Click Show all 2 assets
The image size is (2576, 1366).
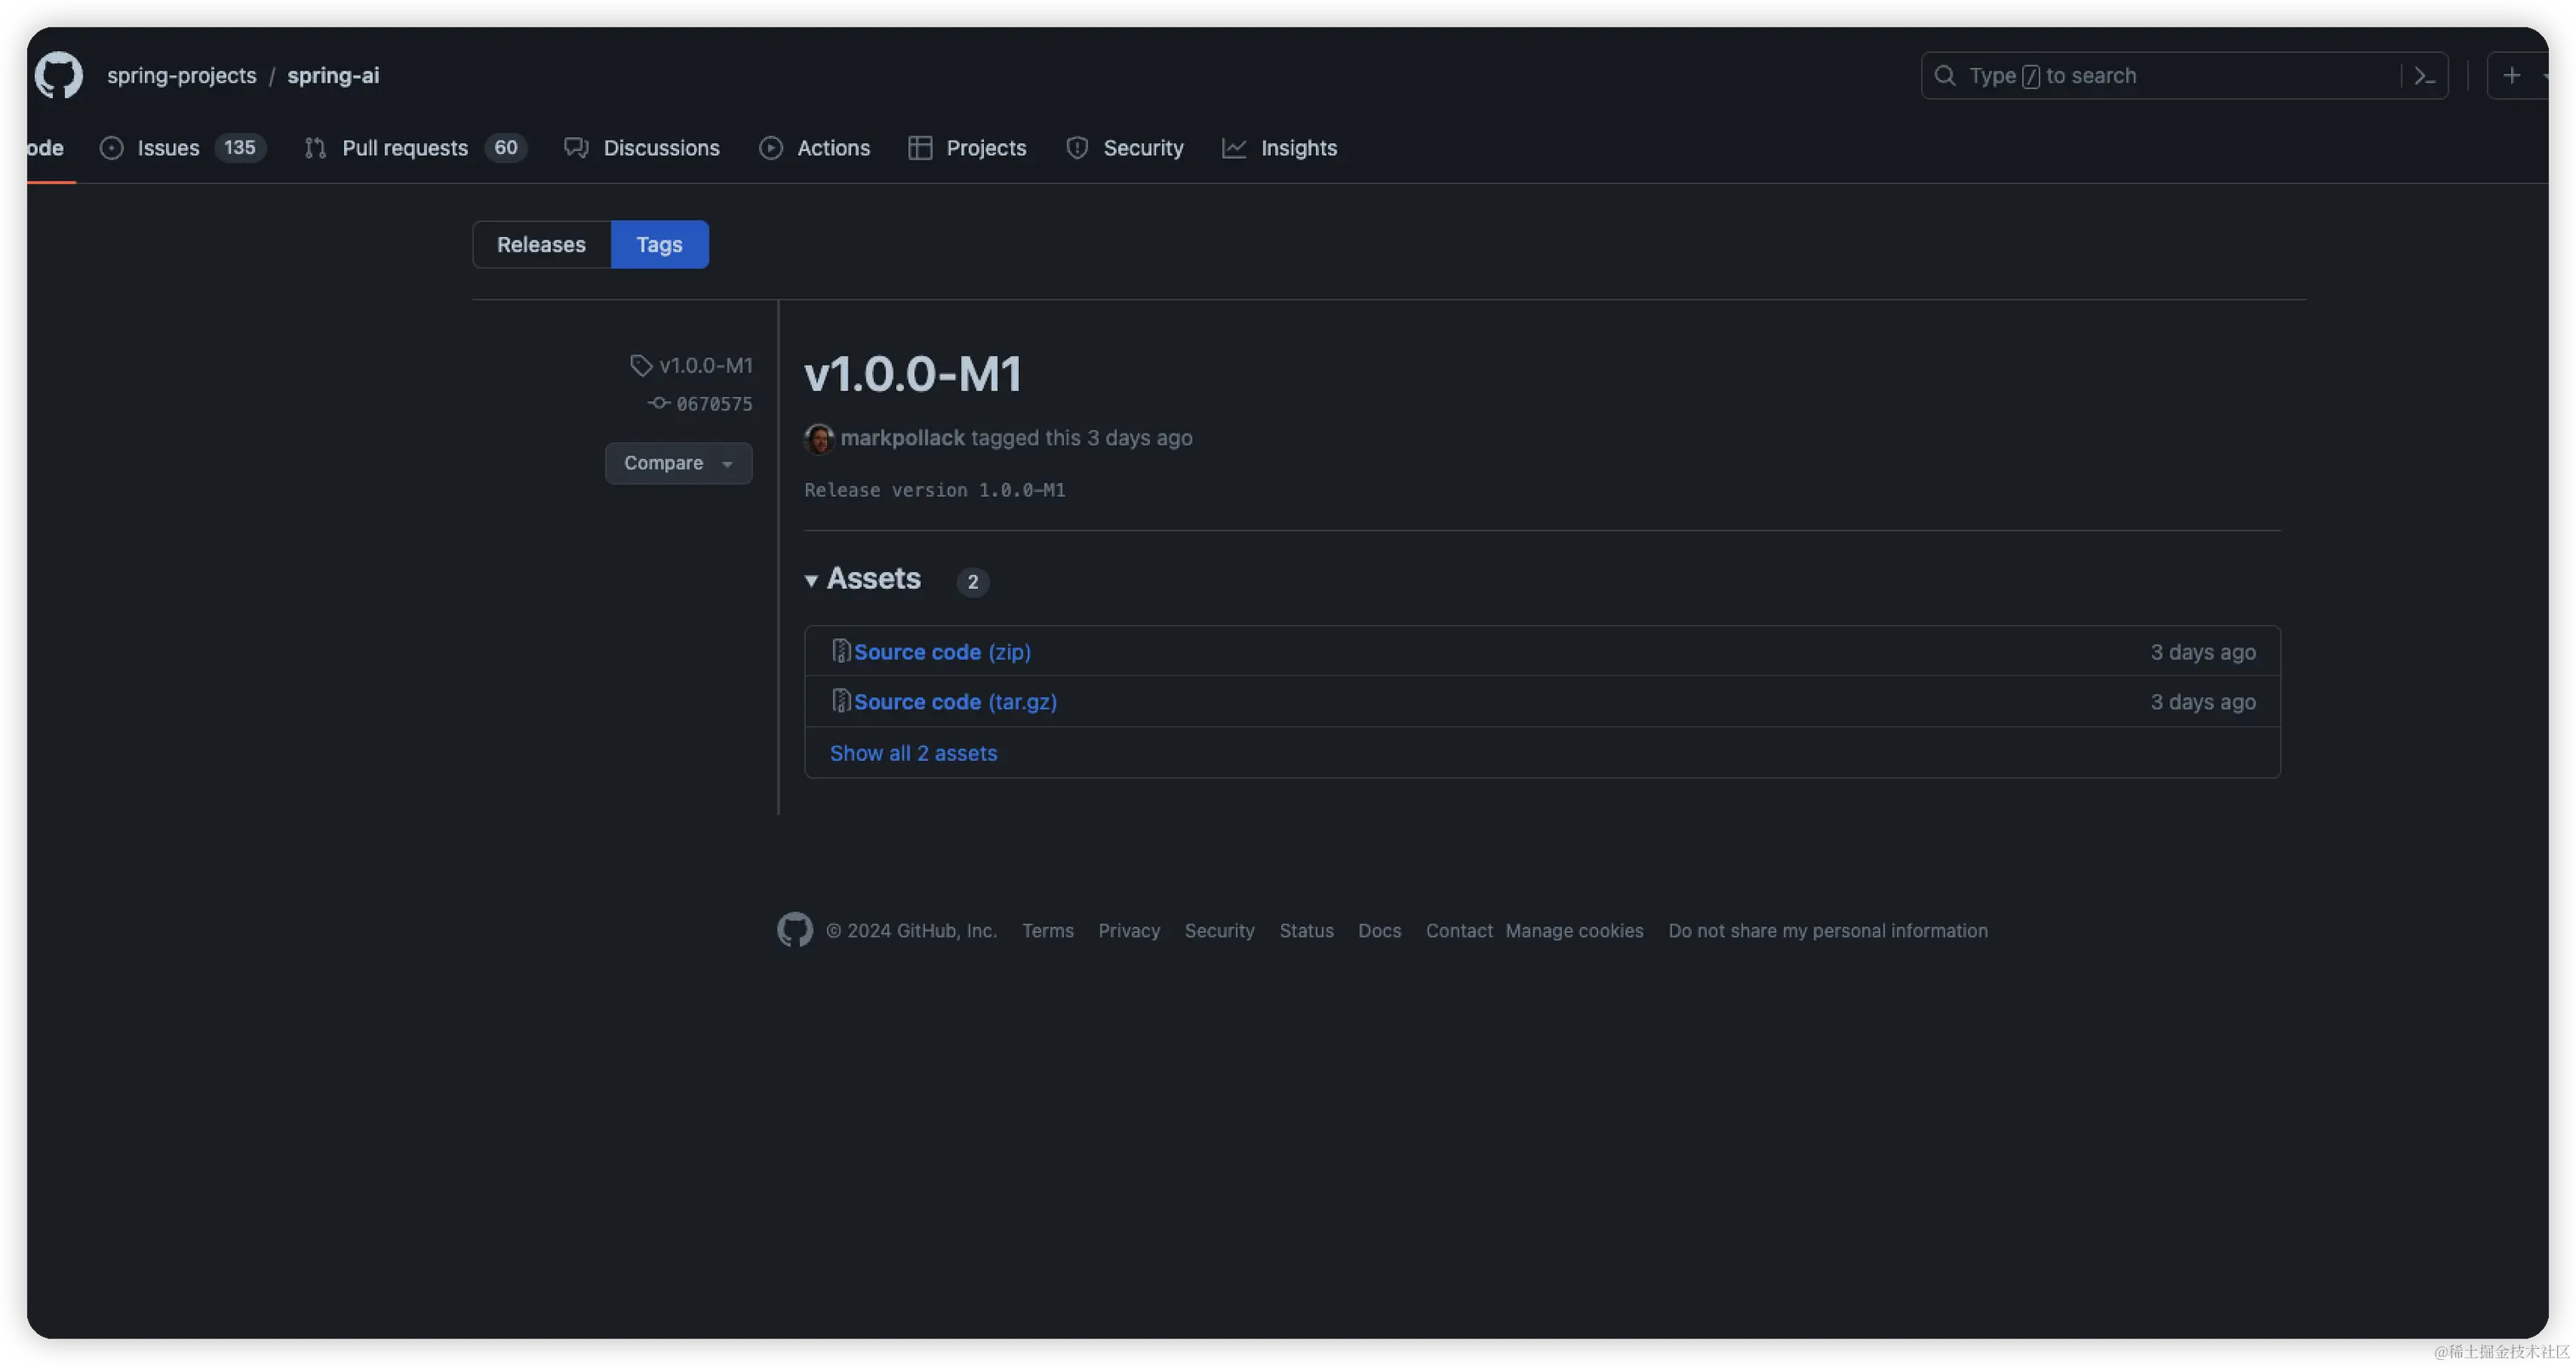tap(913, 753)
